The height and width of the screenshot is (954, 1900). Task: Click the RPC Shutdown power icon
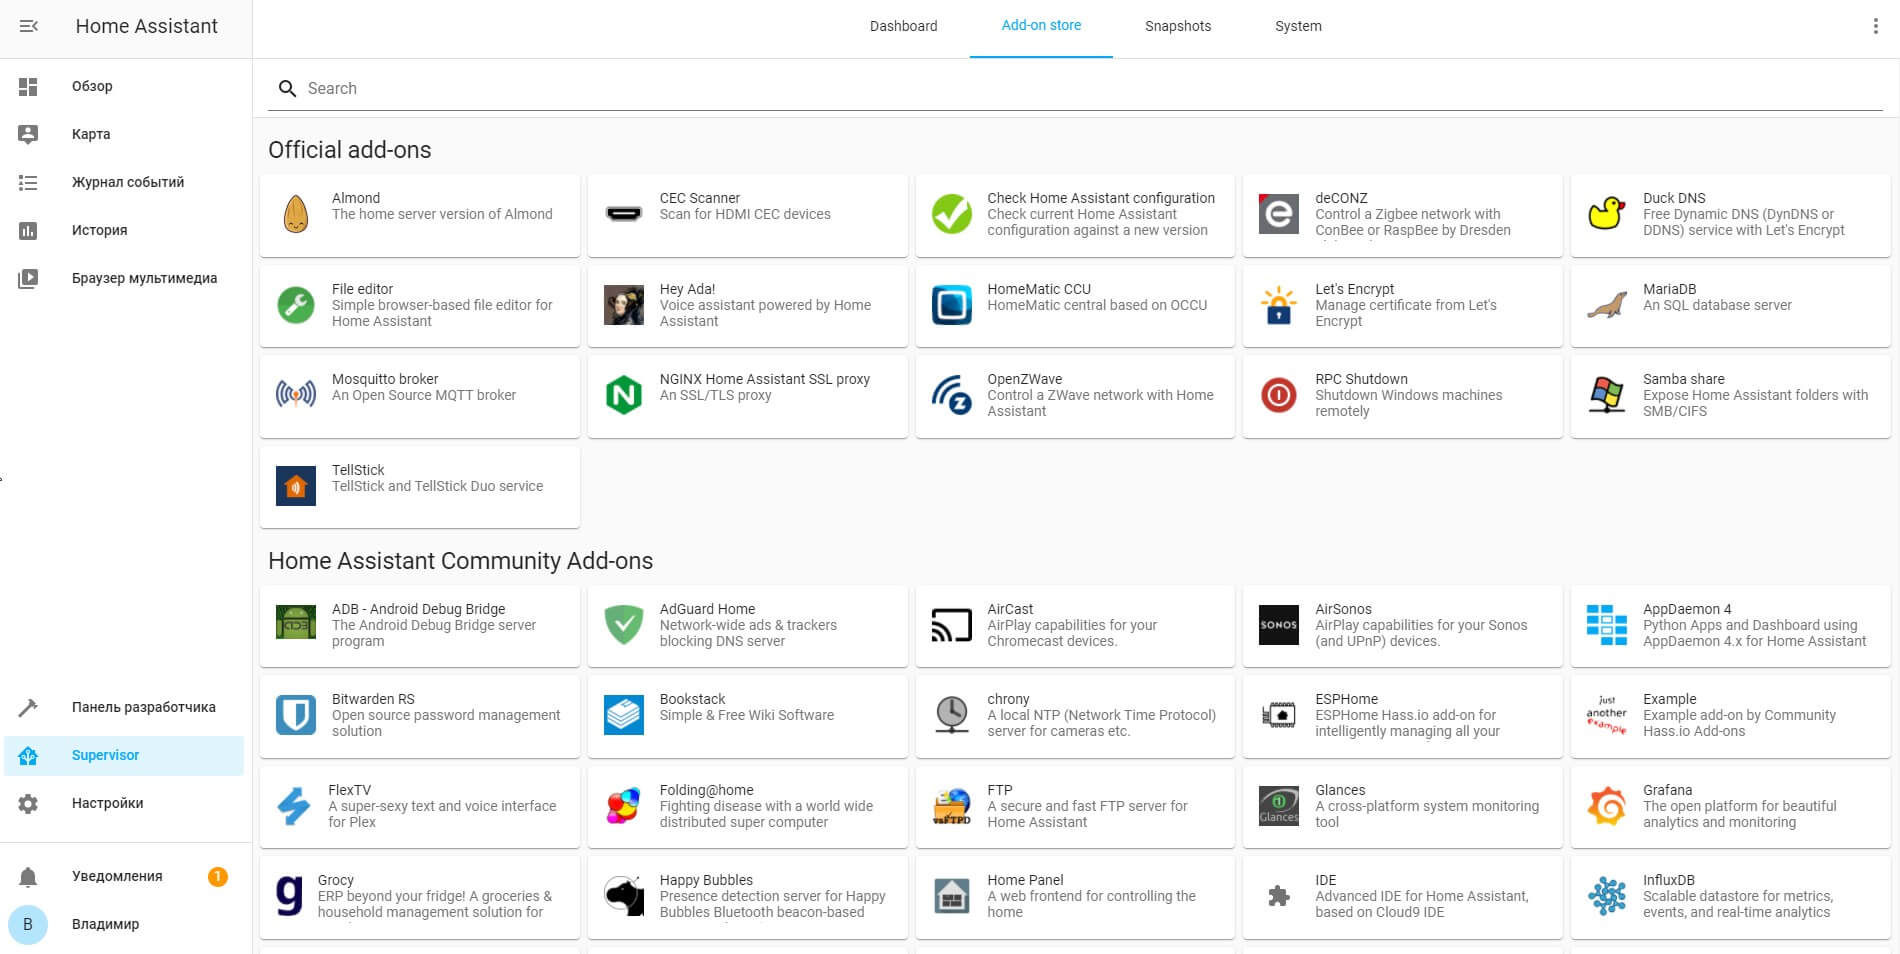[1278, 395]
